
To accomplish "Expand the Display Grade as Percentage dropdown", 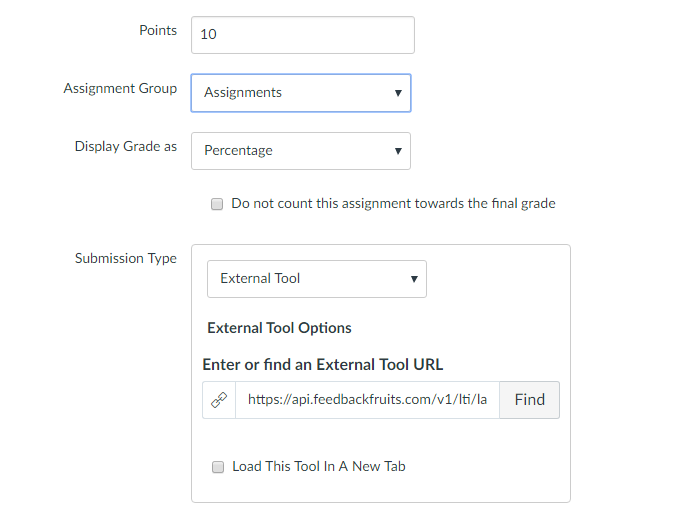I will [301, 151].
